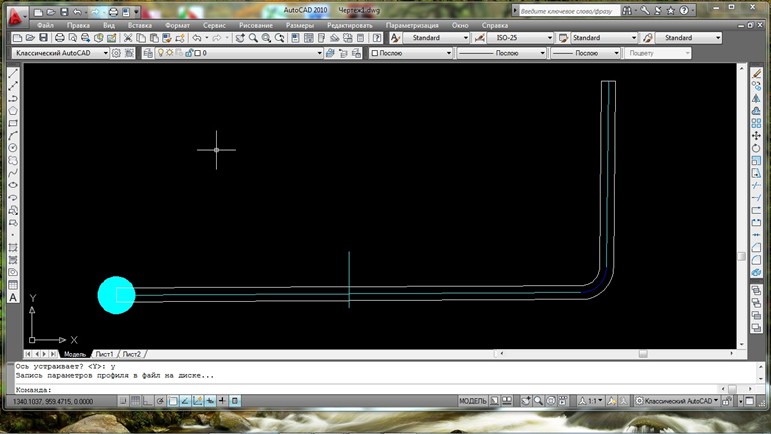Toggle Polar tracking in the status bar
Viewport: 771px width, 434px height.
[x=160, y=401]
